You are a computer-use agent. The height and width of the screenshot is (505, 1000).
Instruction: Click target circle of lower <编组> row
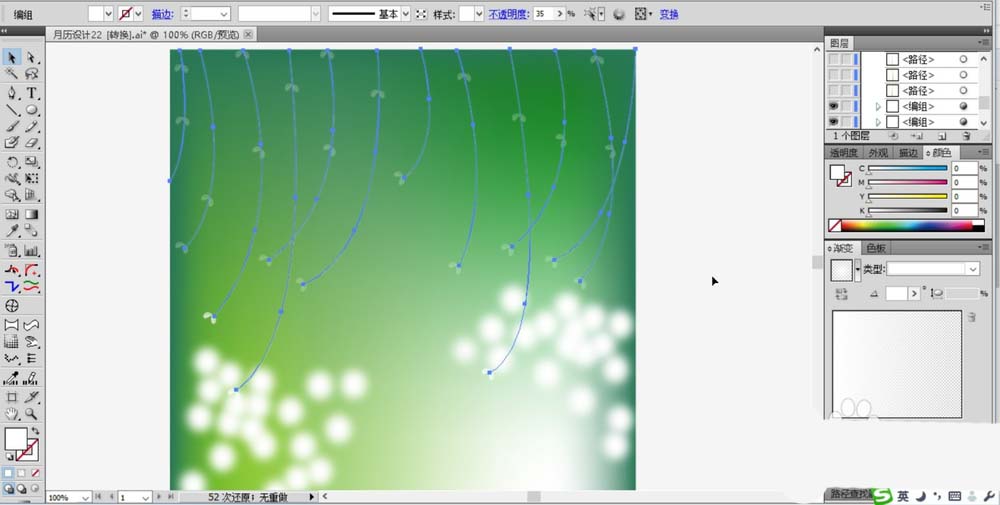click(963, 122)
